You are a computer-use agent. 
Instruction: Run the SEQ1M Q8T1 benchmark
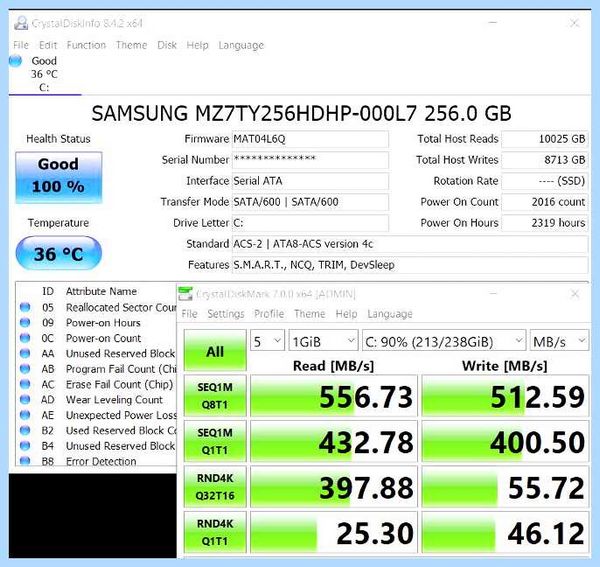[x=215, y=396]
